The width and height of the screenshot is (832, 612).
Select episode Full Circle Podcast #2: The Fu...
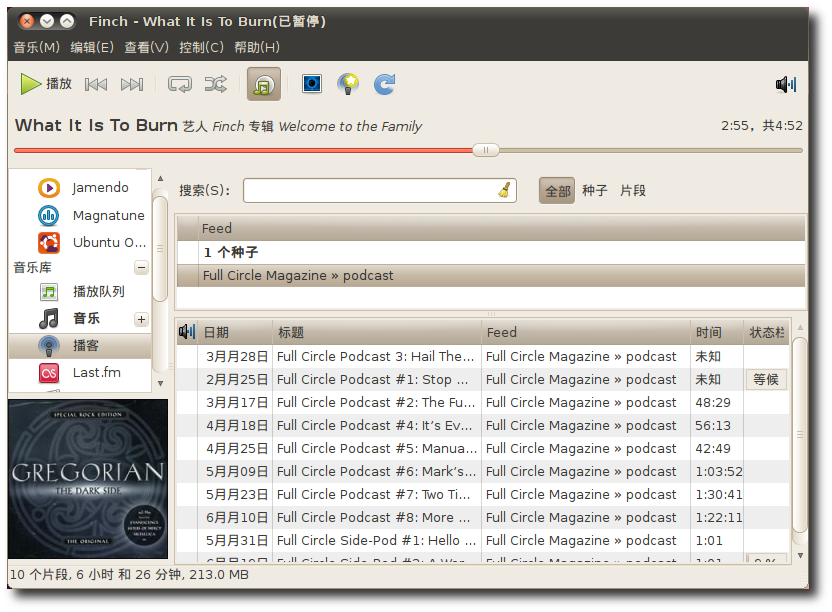point(483,402)
